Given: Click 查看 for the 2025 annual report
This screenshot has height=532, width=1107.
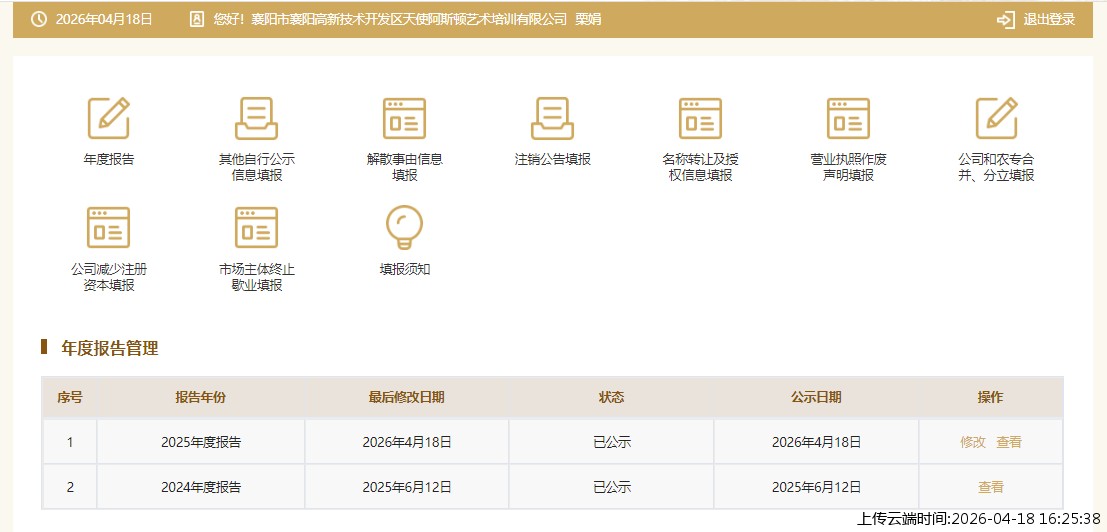Looking at the screenshot, I should [x=1009, y=442].
